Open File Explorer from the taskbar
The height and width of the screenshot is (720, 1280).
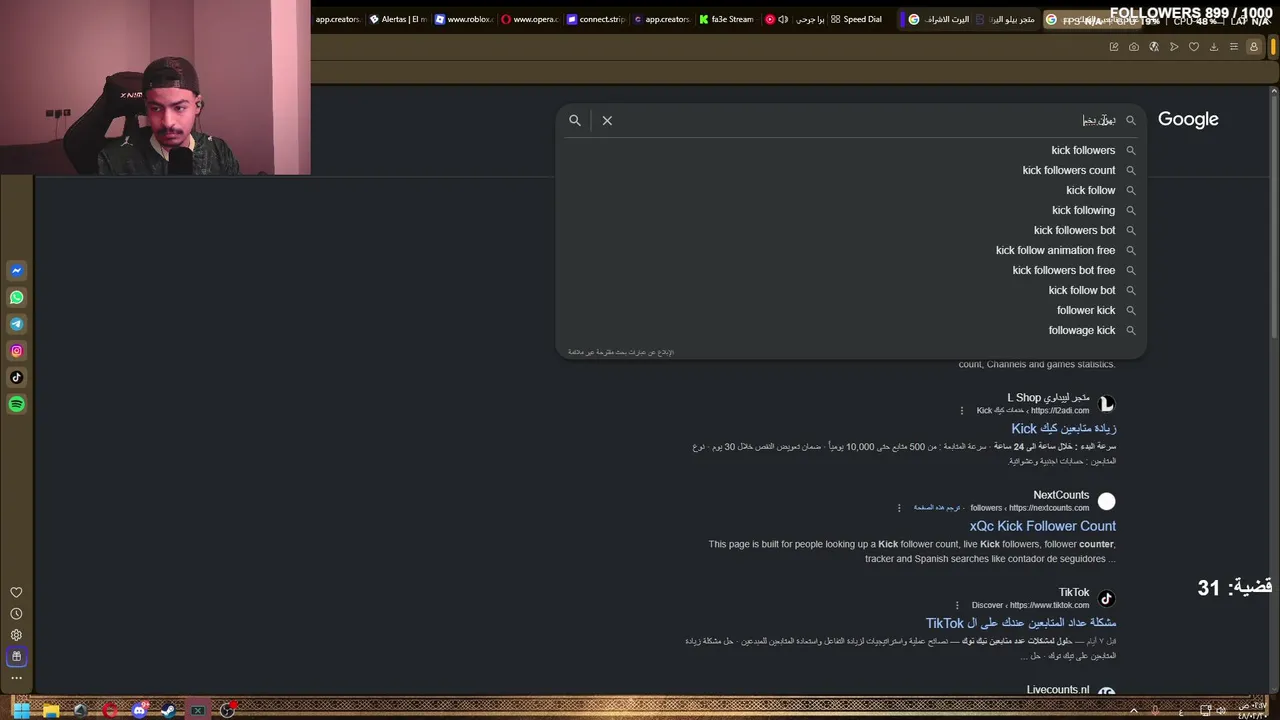pyautogui.click(x=51, y=711)
